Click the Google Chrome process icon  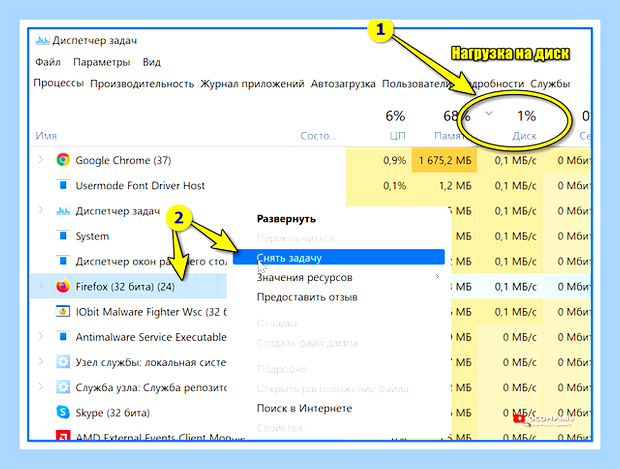point(63,160)
